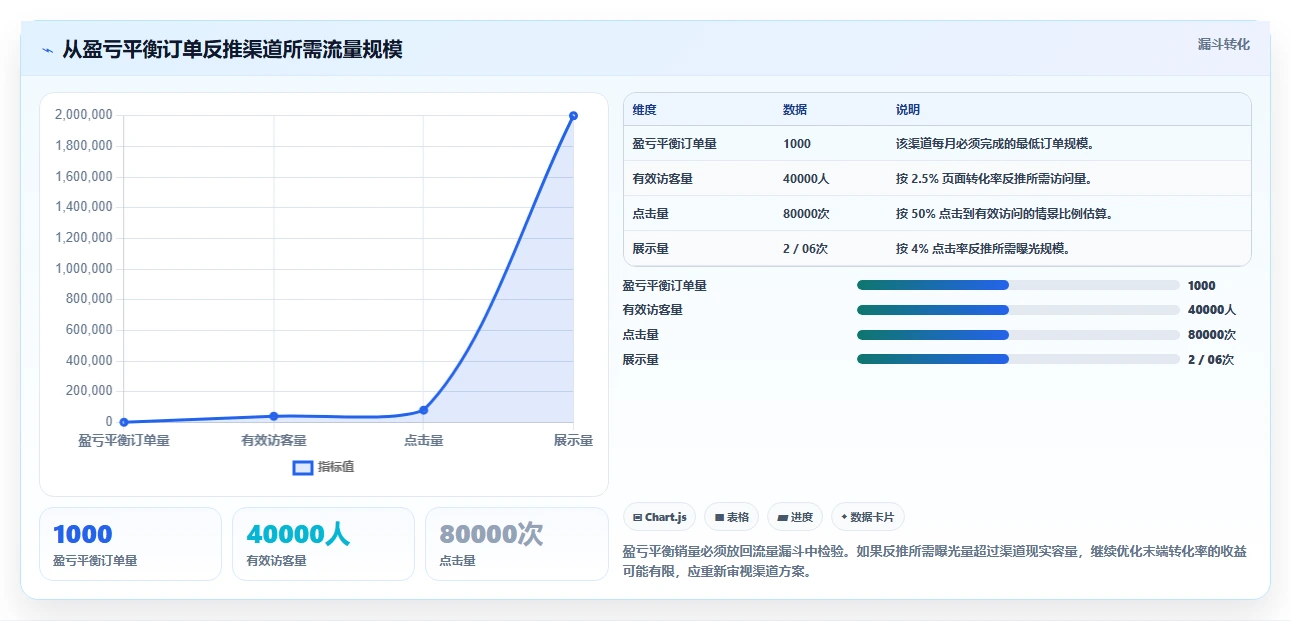Click the 展示量 x-axis label
Viewport: 1291px width, 621px height.
click(573, 440)
